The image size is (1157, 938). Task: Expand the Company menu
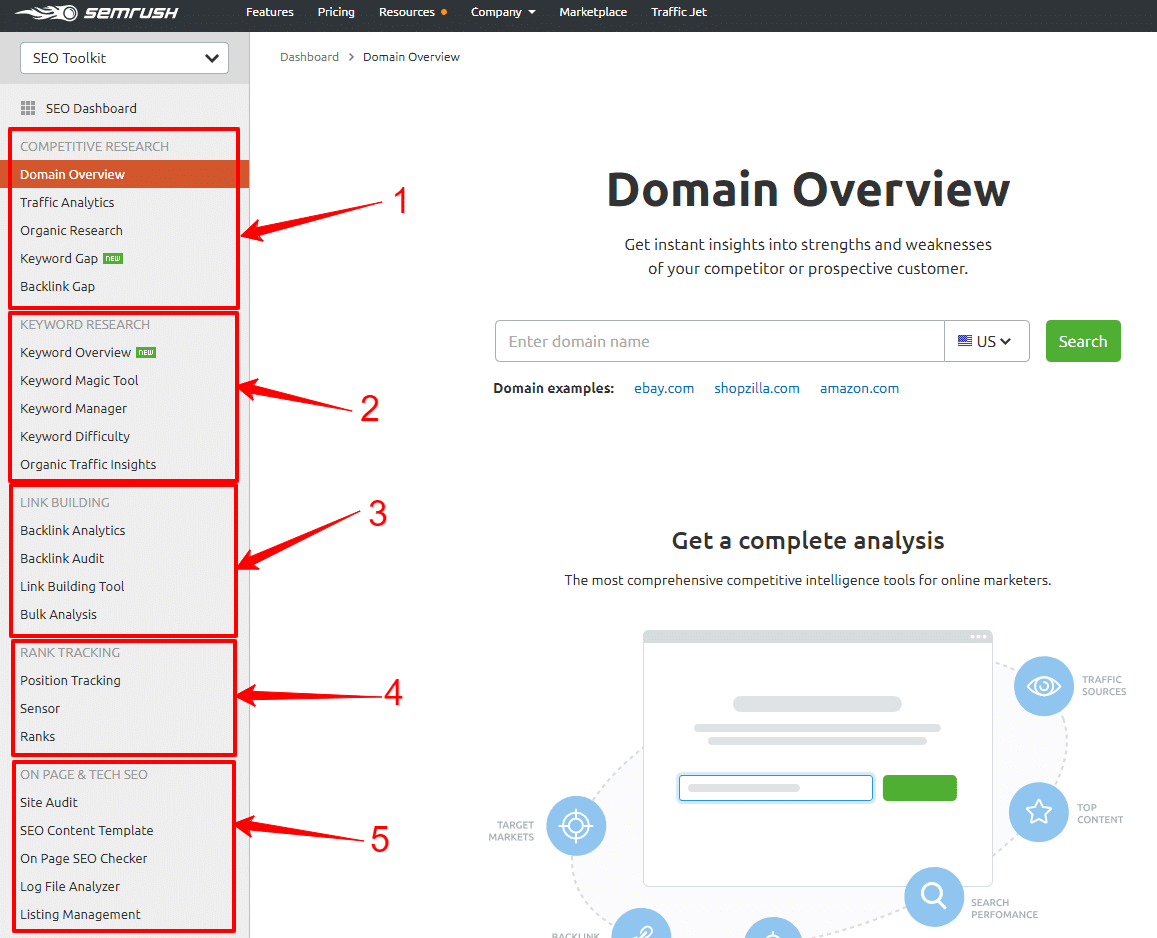(503, 13)
